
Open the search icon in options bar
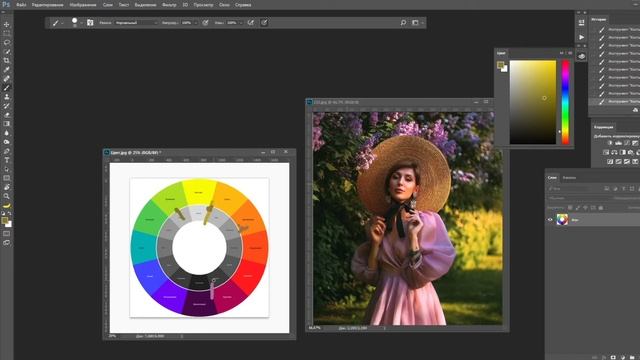tap(403, 22)
